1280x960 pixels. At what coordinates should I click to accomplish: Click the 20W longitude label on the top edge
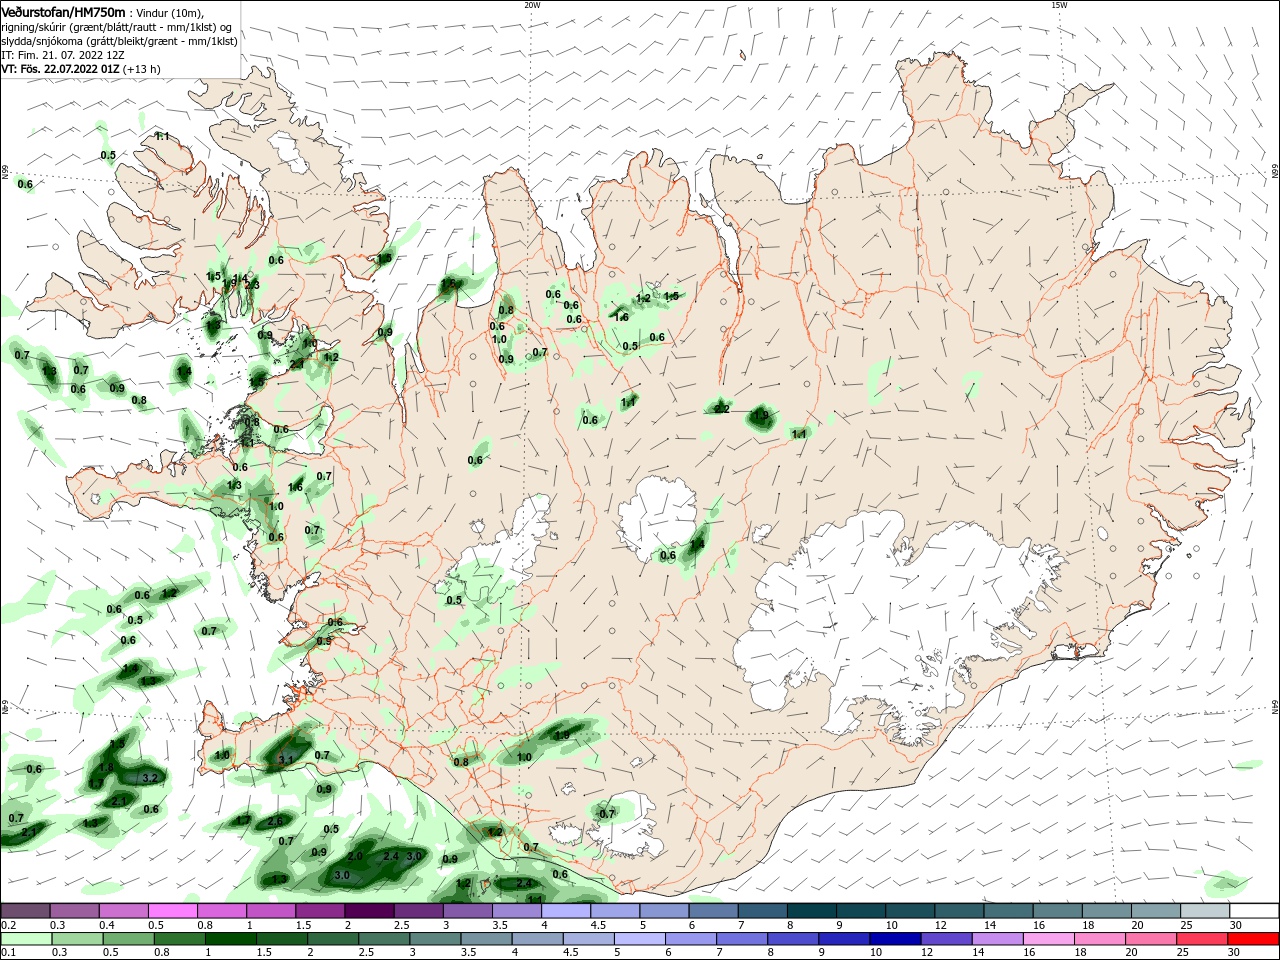click(x=532, y=5)
